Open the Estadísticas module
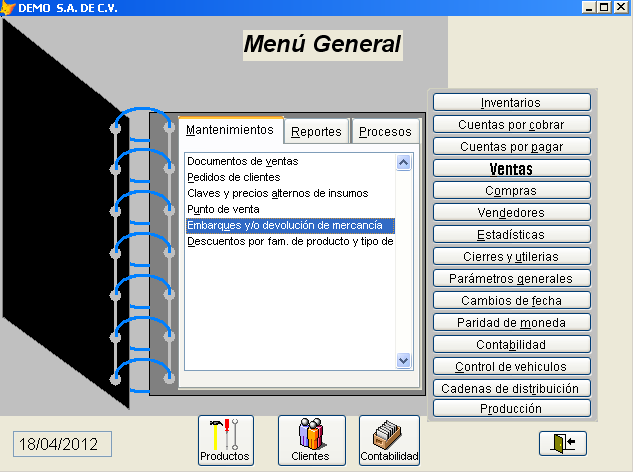This screenshot has width=633, height=472. [x=512, y=234]
